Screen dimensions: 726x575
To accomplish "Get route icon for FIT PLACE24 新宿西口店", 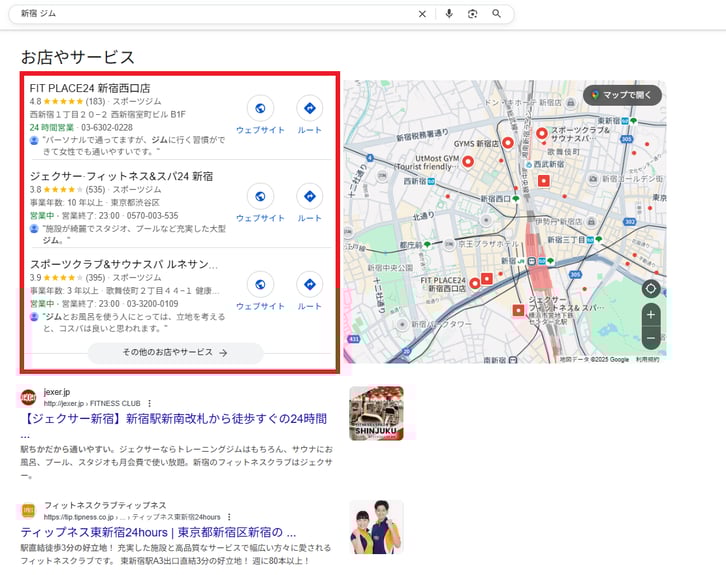I will pos(310,108).
